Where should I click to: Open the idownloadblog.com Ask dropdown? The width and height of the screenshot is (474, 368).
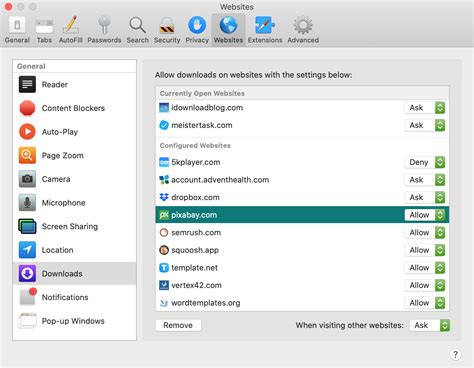[x=425, y=108]
